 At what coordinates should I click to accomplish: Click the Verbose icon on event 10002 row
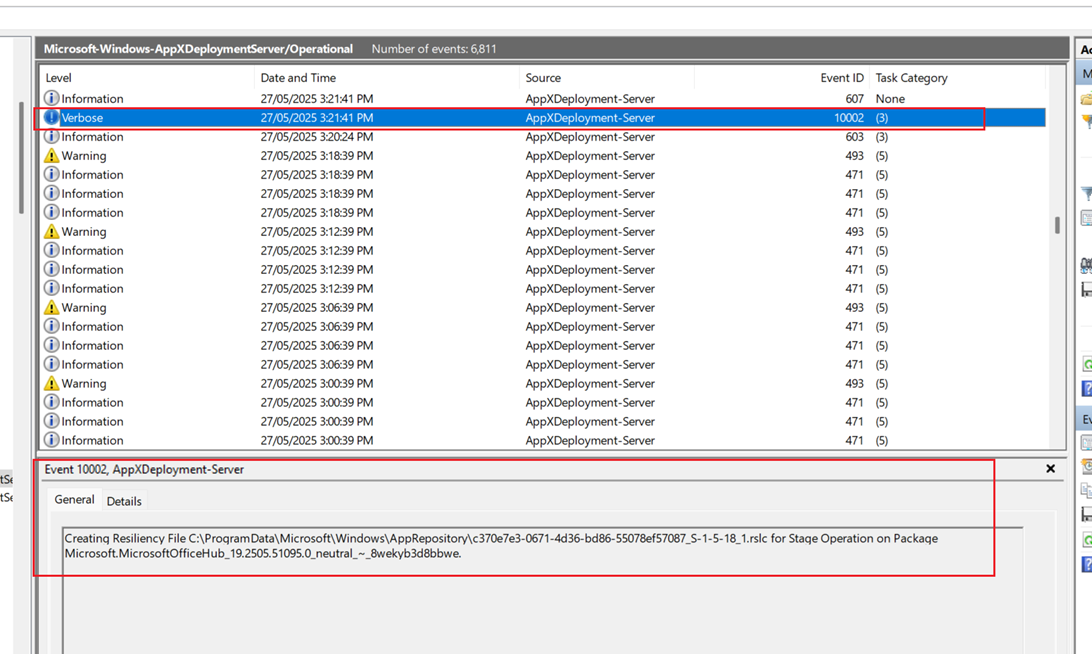[51, 118]
